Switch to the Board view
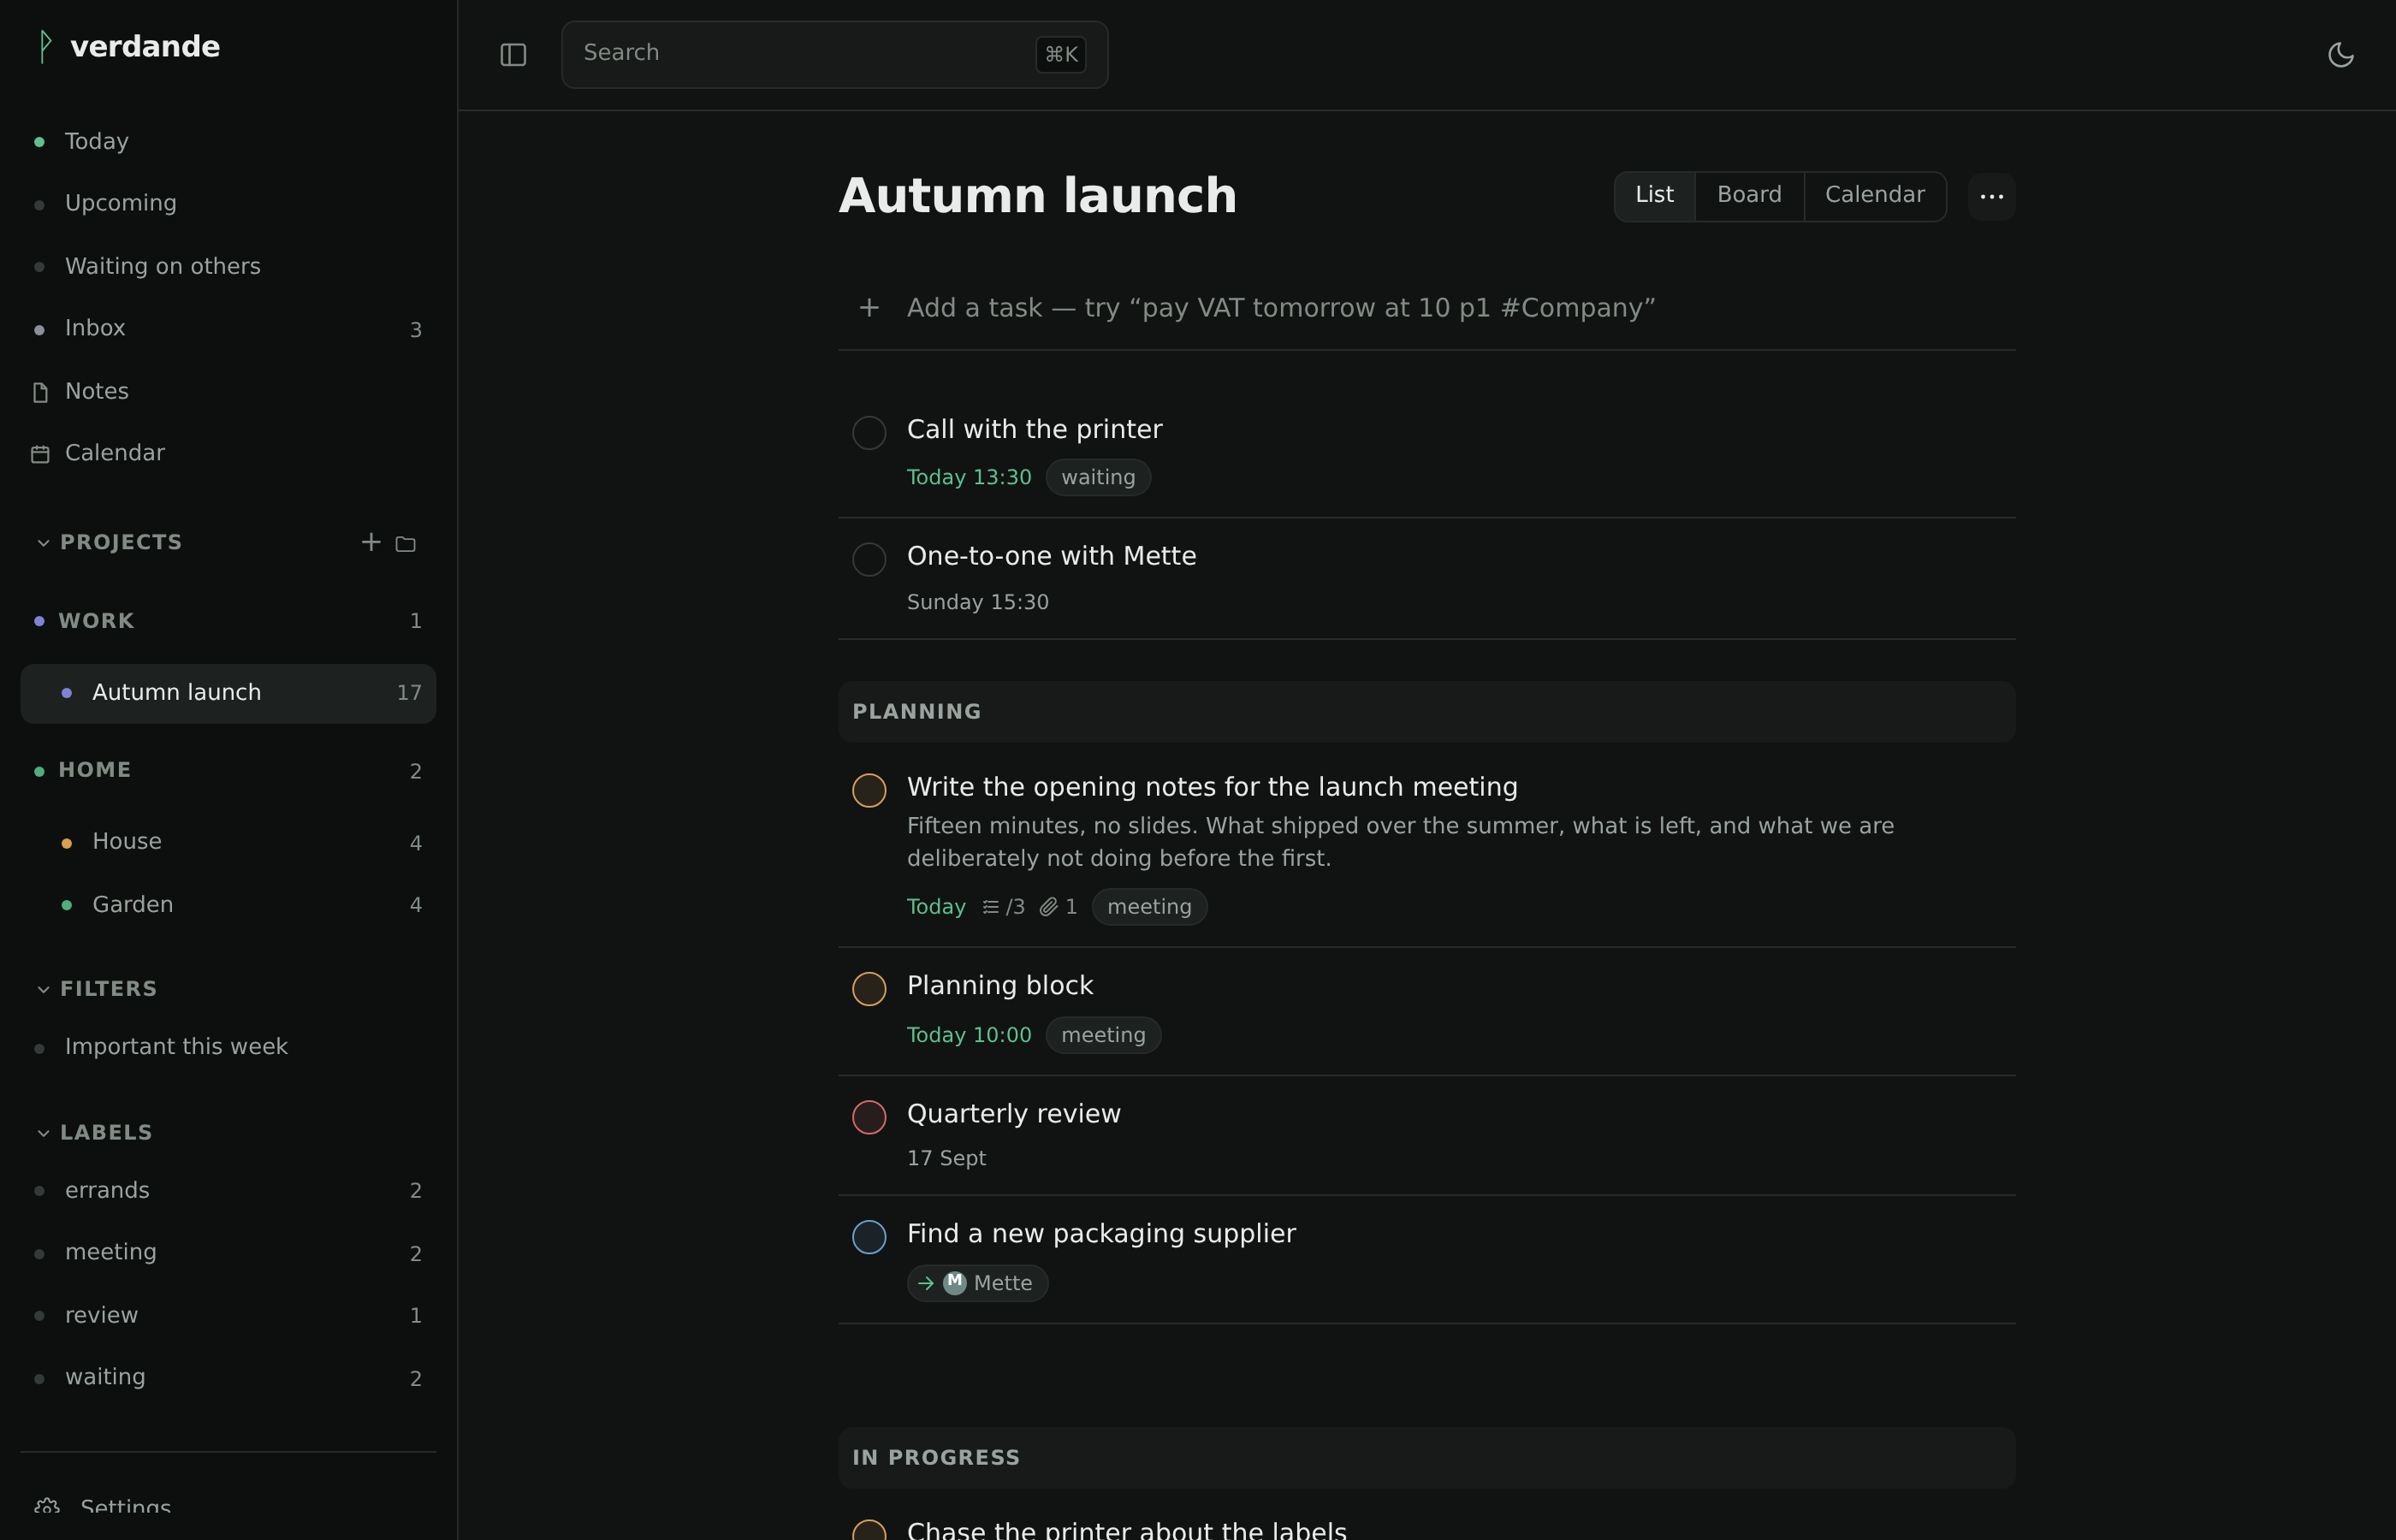 pyautogui.click(x=1749, y=195)
